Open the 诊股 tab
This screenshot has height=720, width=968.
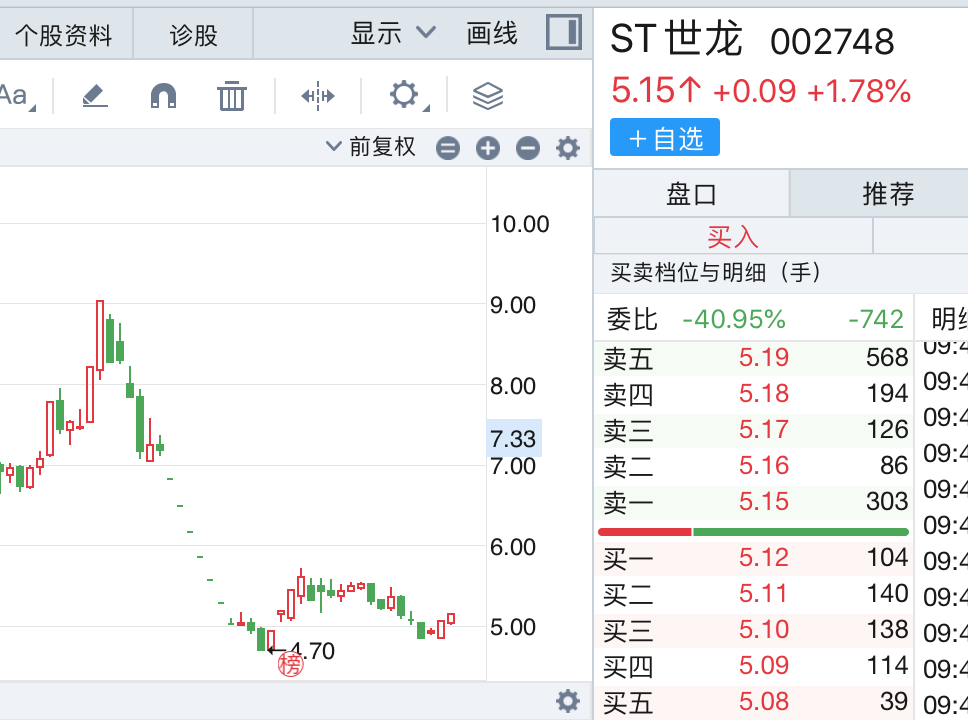click(x=193, y=36)
